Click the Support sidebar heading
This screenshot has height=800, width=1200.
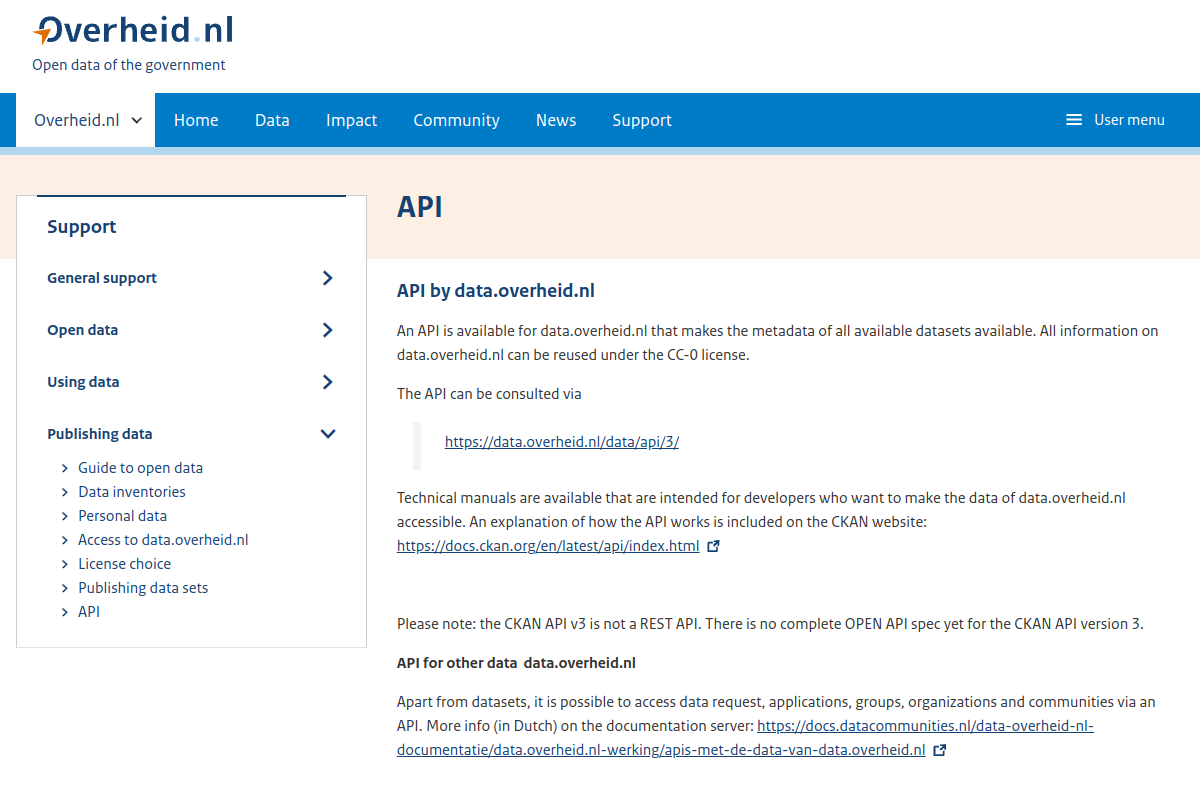pyautogui.click(x=82, y=227)
